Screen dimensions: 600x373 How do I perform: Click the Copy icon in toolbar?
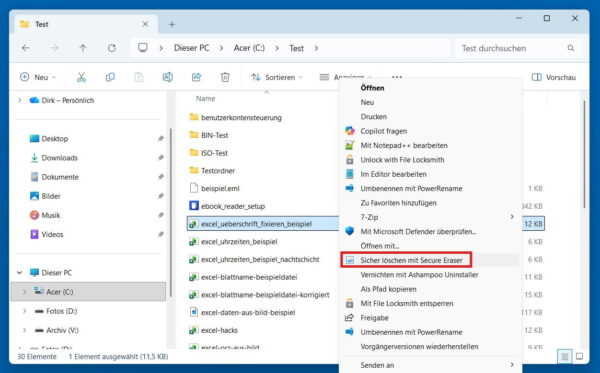click(x=110, y=77)
